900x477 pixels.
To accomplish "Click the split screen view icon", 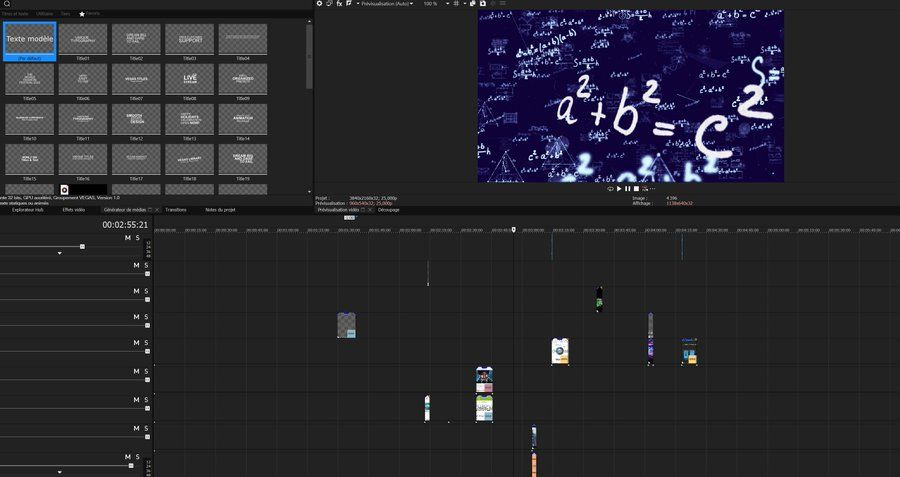I will coord(349,4).
